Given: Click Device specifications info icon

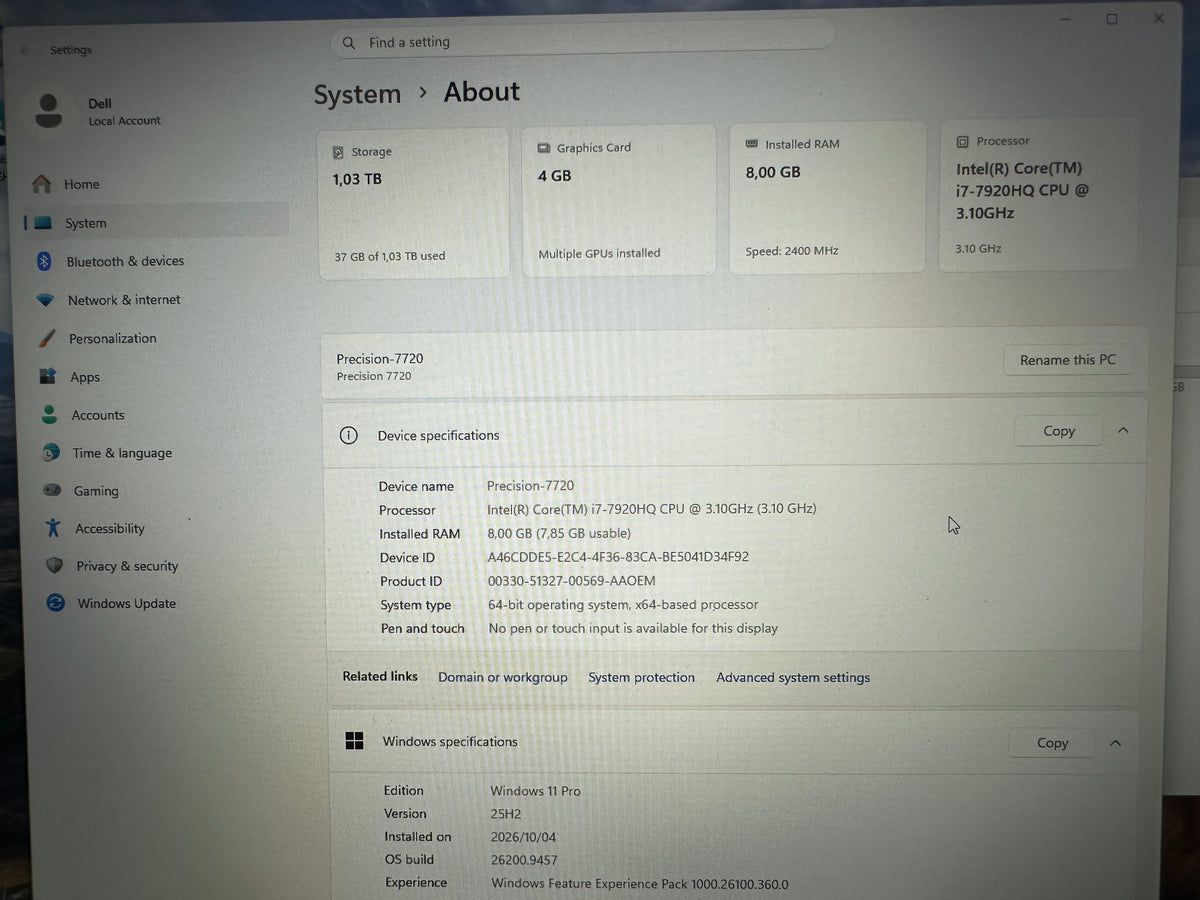Looking at the screenshot, I should click(x=348, y=435).
